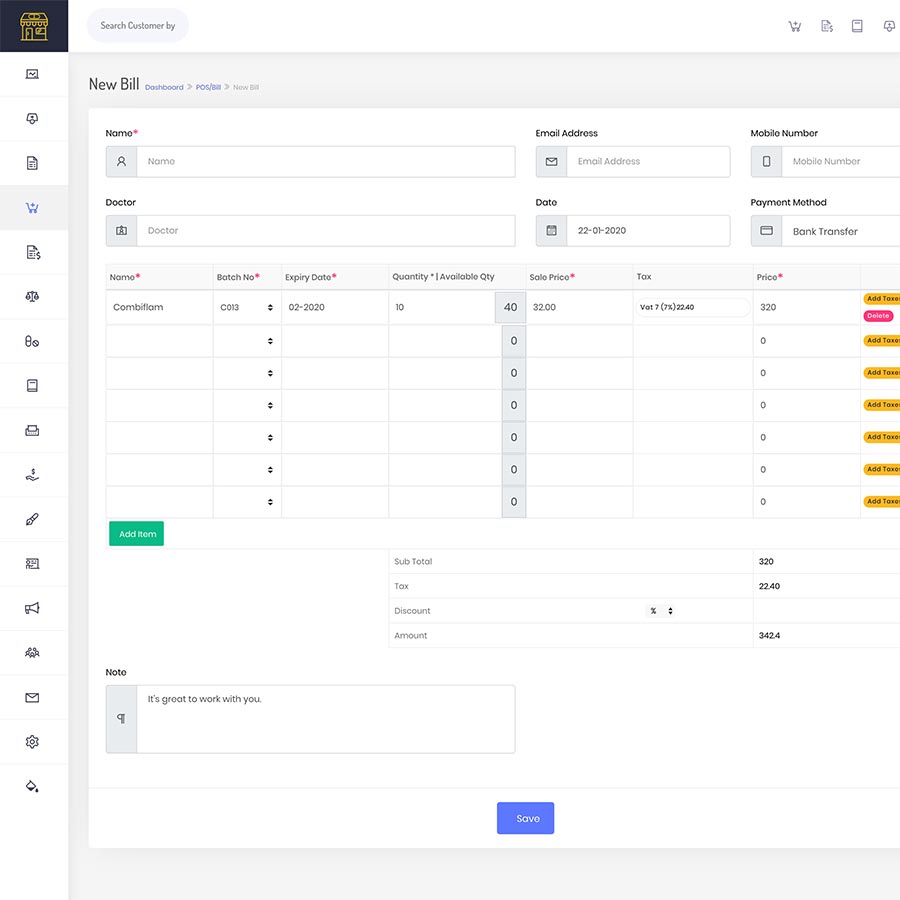Click the Sub Total value 320
Viewport: 900px width, 900px height.
click(766, 561)
